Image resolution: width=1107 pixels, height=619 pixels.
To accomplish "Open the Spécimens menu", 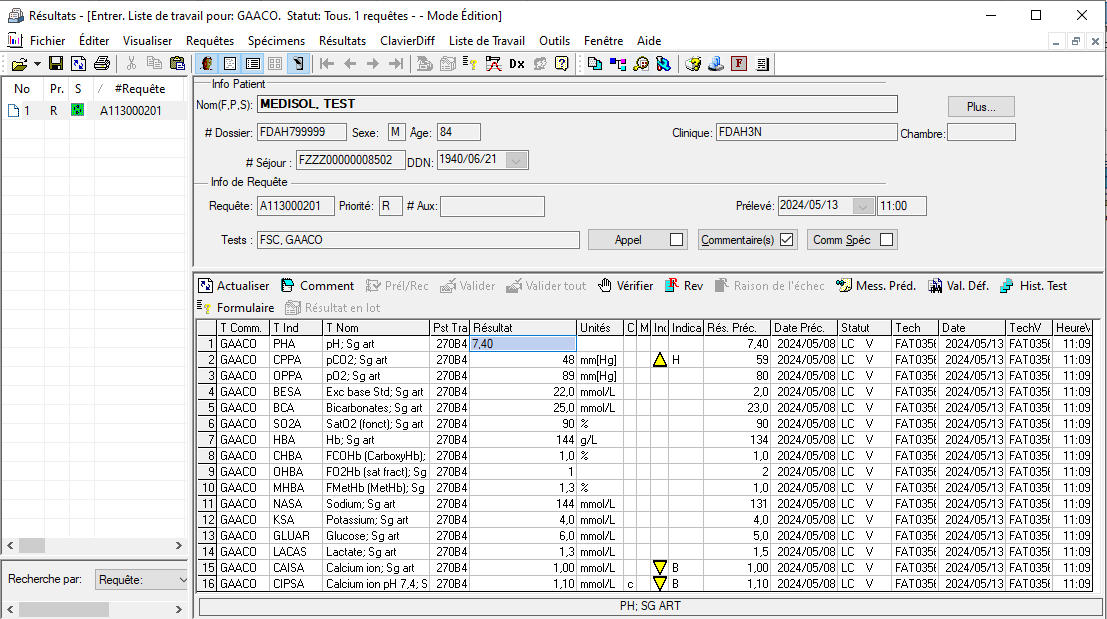I will [276, 41].
